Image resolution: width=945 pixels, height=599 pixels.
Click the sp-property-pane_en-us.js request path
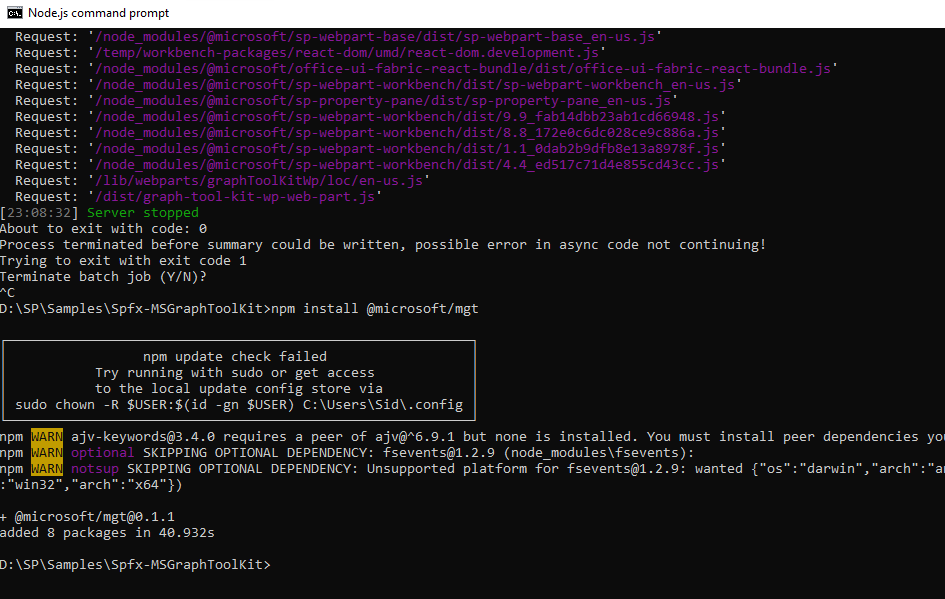point(384,100)
